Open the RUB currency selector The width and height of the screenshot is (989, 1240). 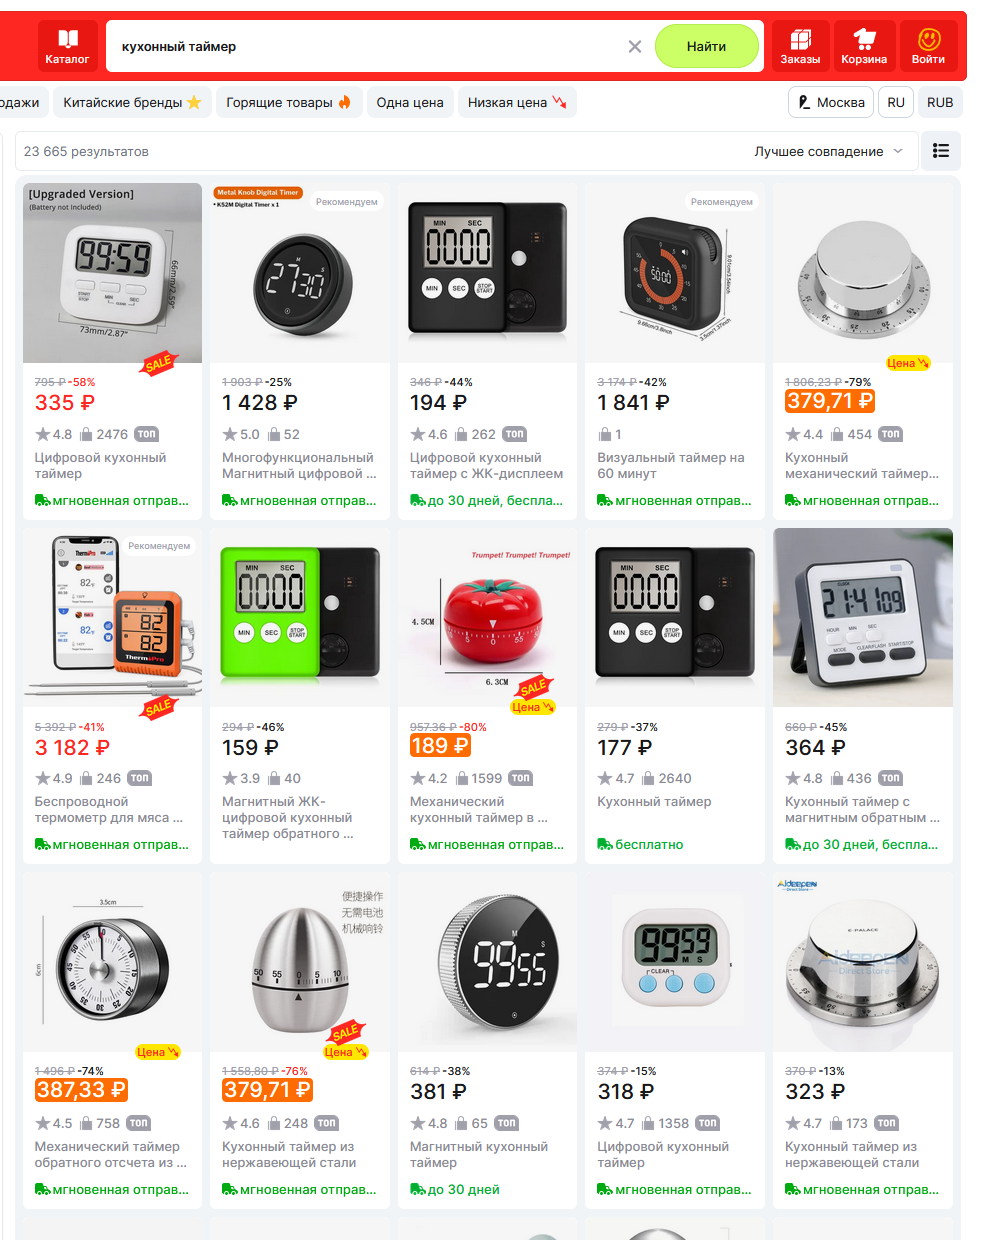[x=940, y=102]
